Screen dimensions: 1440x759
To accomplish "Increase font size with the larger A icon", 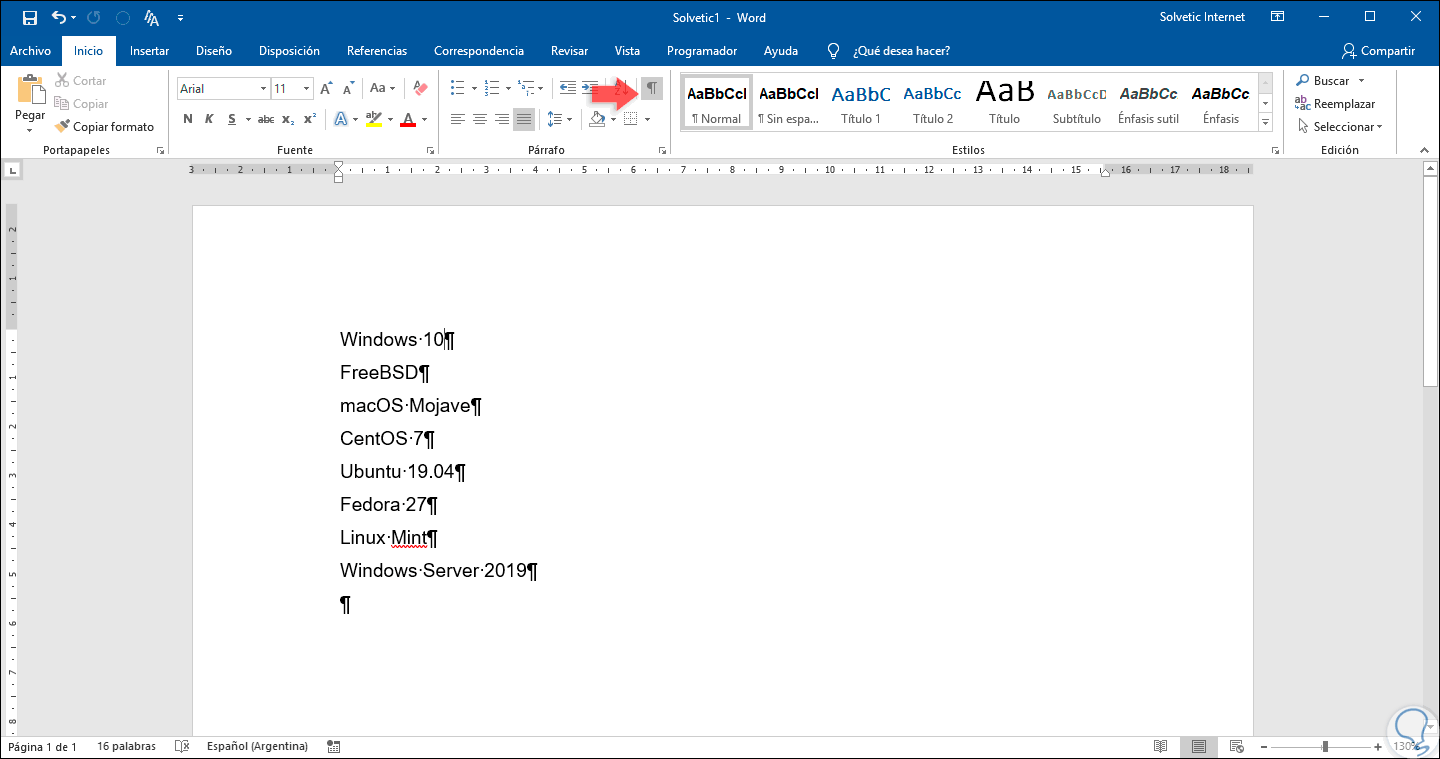I will (326, 89).
